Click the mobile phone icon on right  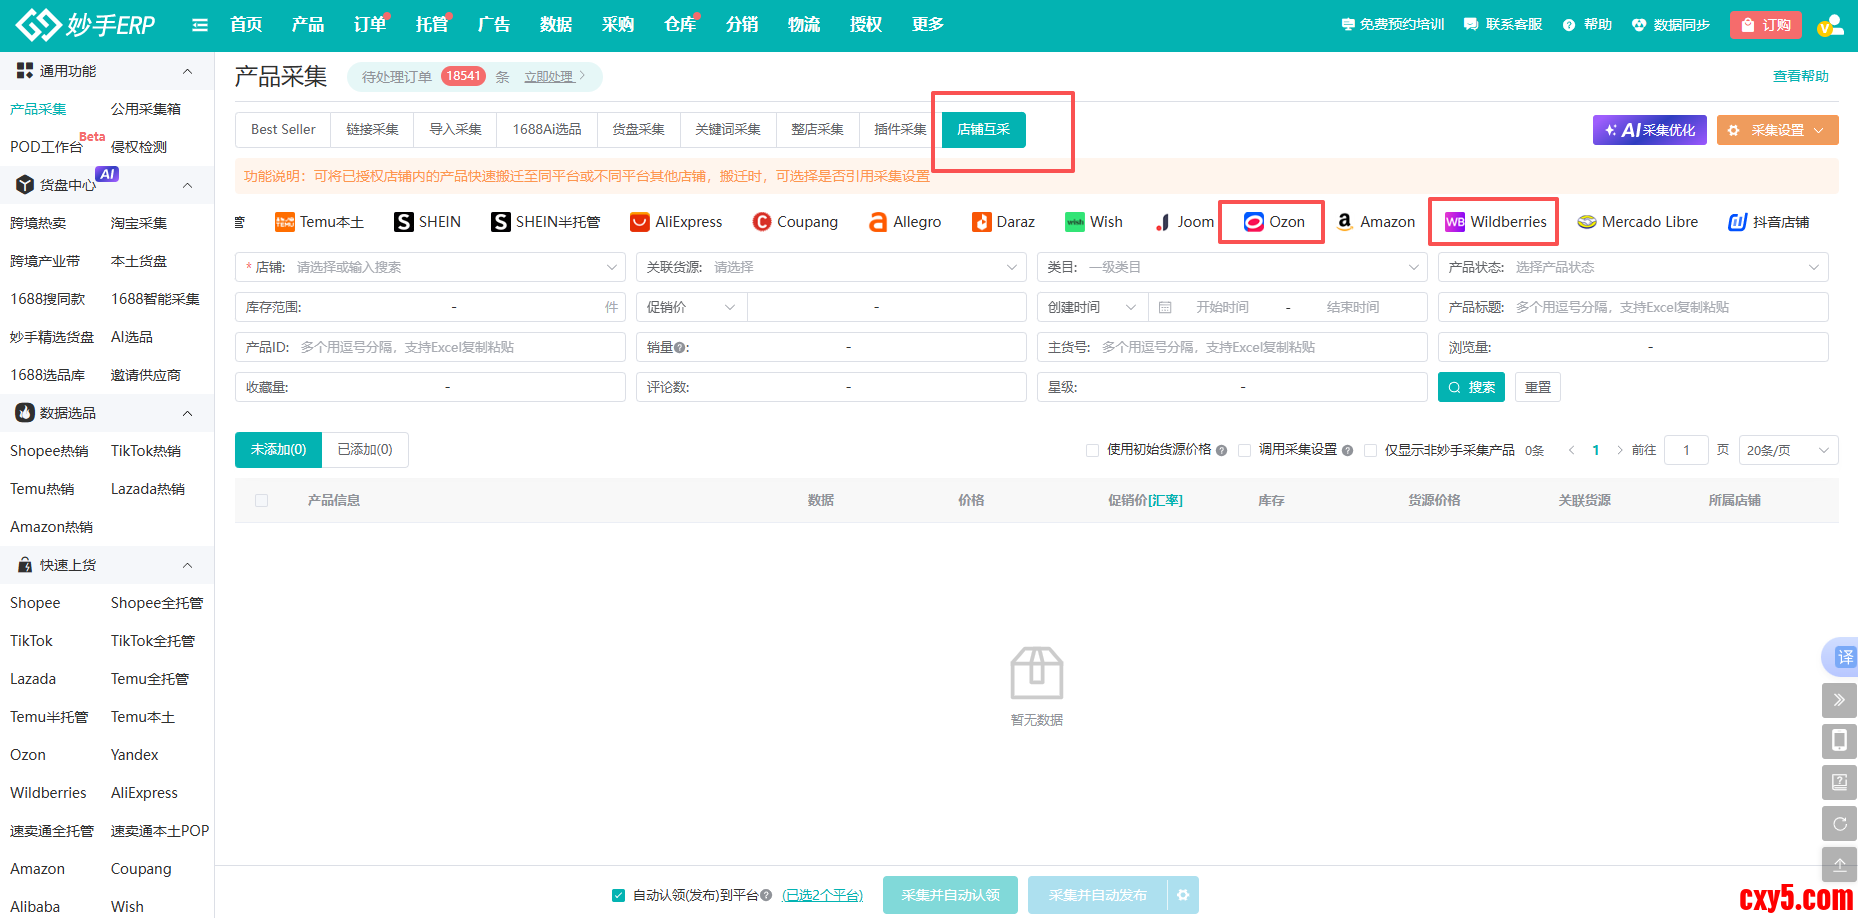[1839, 740]
